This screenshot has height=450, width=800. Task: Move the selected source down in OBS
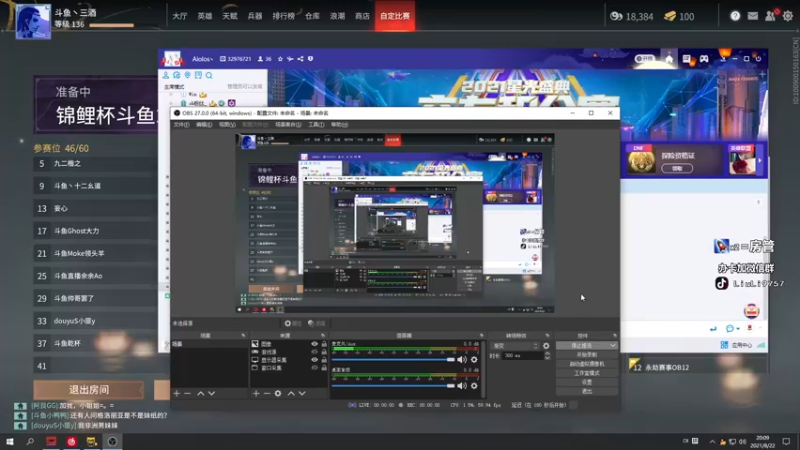click(302, 393)
